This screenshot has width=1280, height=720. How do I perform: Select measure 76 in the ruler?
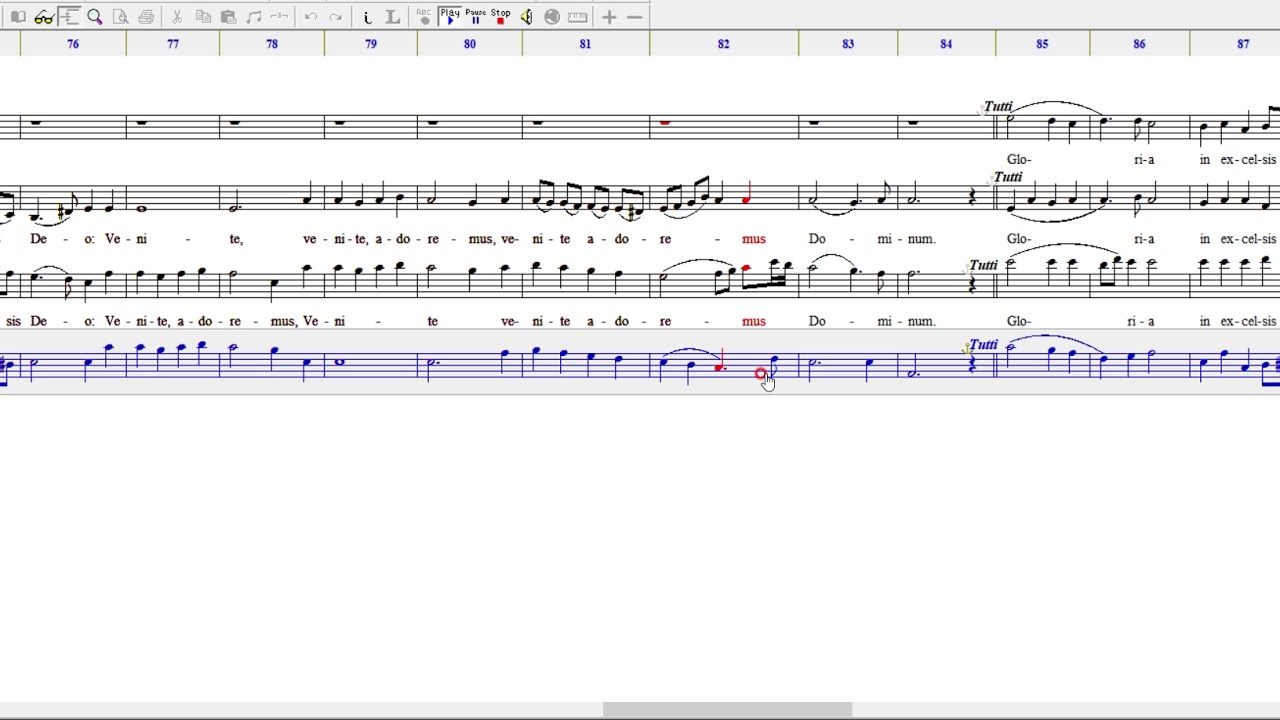pos(73,44)
